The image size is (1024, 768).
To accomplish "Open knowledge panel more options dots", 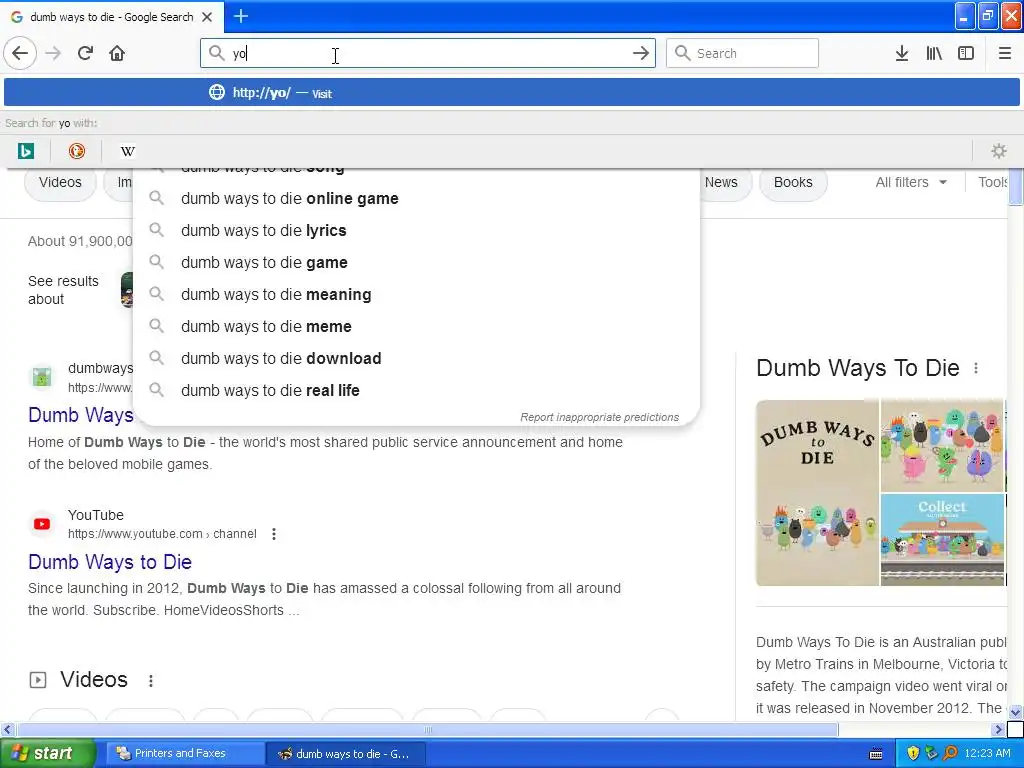I will tap(976, 368).
